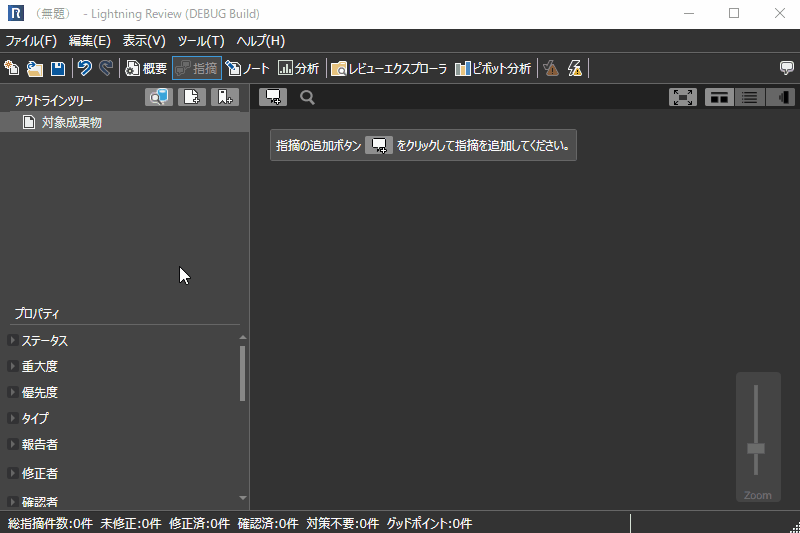Close the Lightning Review window
This screenshot has height=533, width=800.
tap(780, 13)
